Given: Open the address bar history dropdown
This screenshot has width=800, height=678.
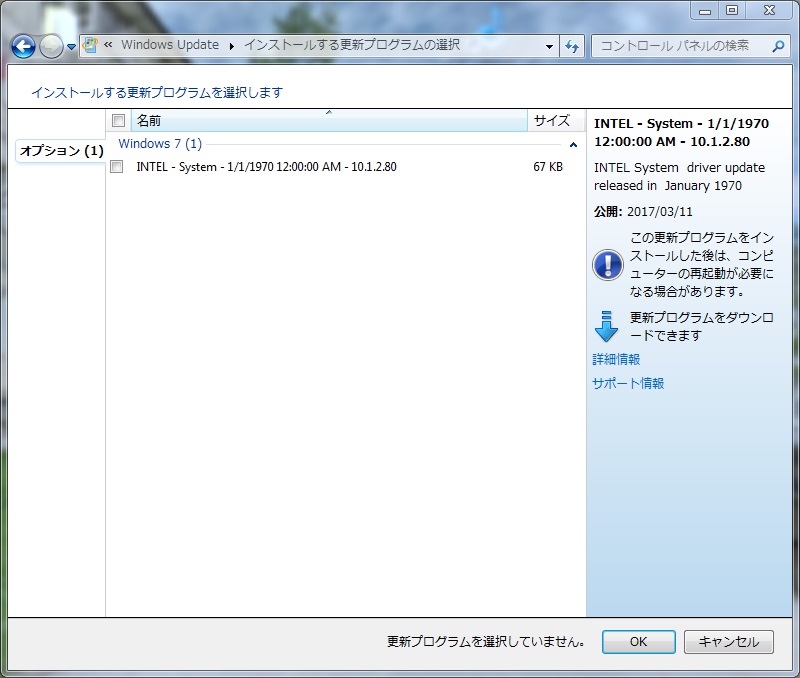Looking at the screenshot, I should point(549,46).
